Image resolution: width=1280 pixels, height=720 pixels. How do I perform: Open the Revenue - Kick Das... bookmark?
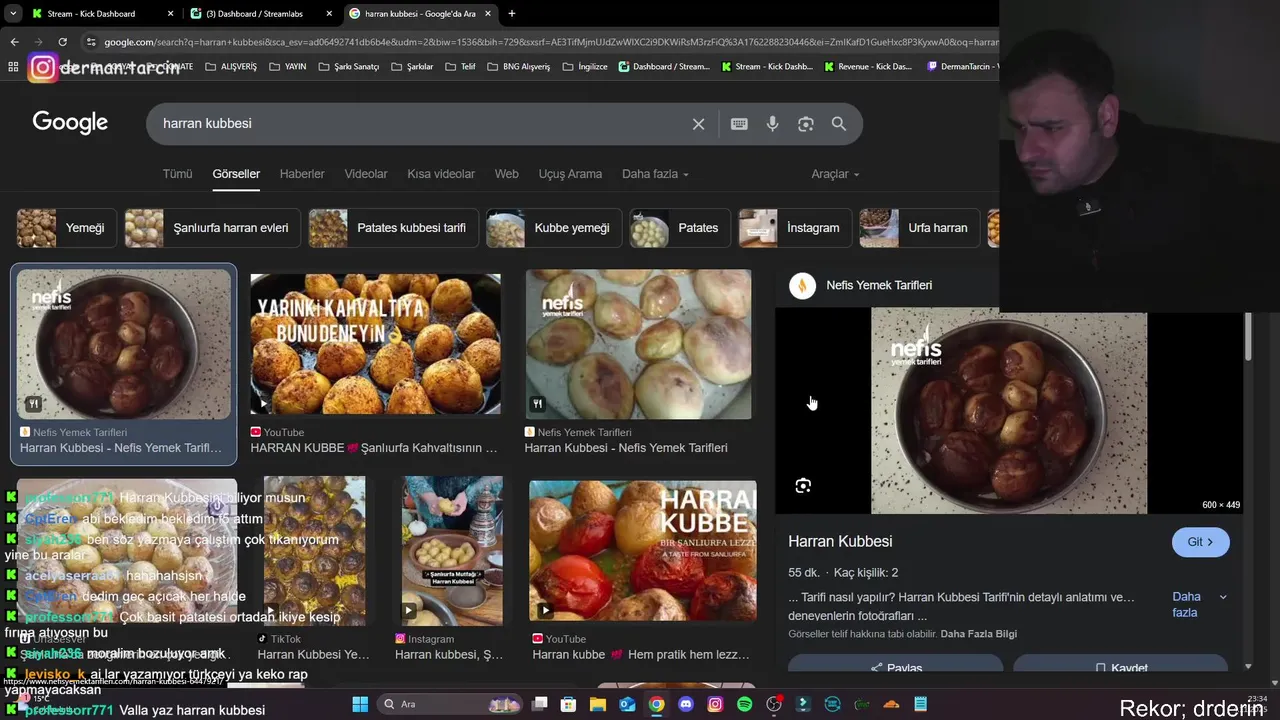pos(868,67)
